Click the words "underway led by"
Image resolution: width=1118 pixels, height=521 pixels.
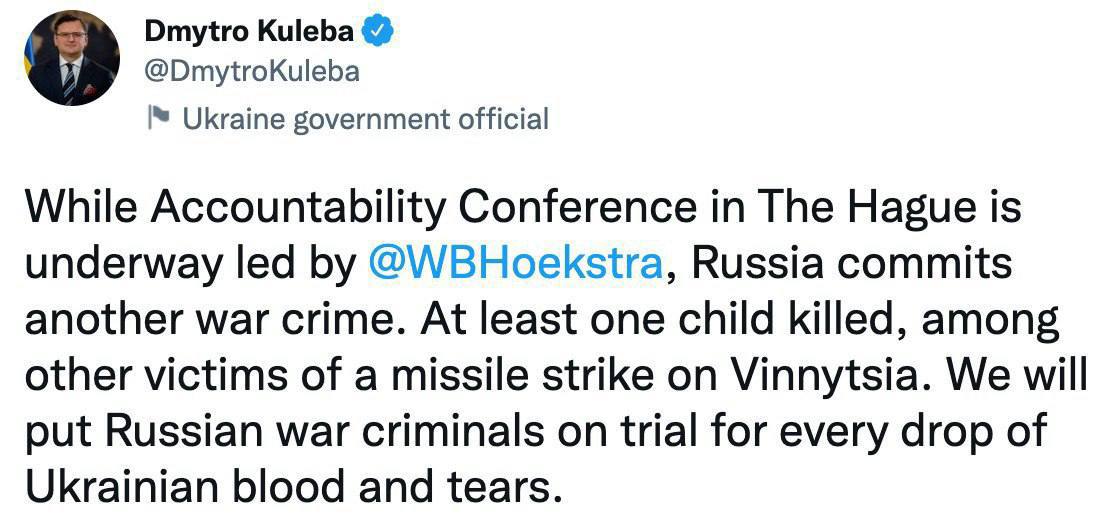coord(190,264)
